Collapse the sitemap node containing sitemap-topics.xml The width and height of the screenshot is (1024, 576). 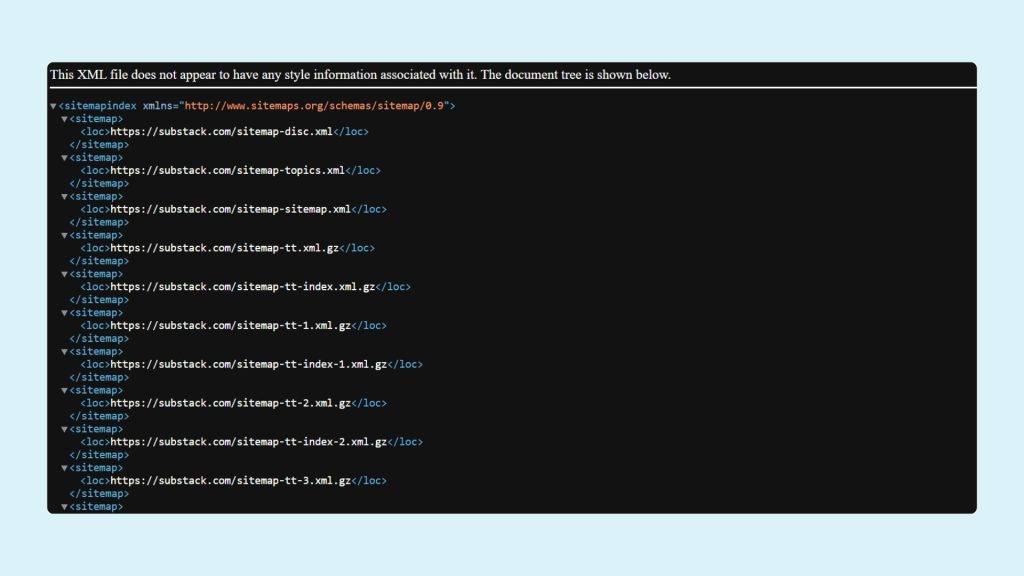[65, 157]
